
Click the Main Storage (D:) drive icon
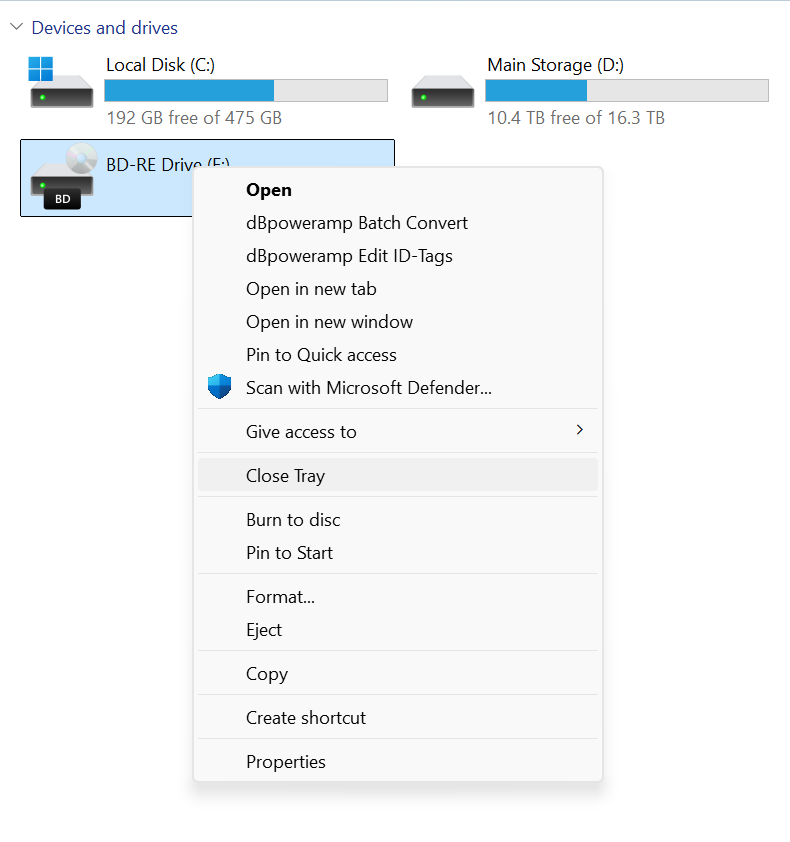pos(442,91)
